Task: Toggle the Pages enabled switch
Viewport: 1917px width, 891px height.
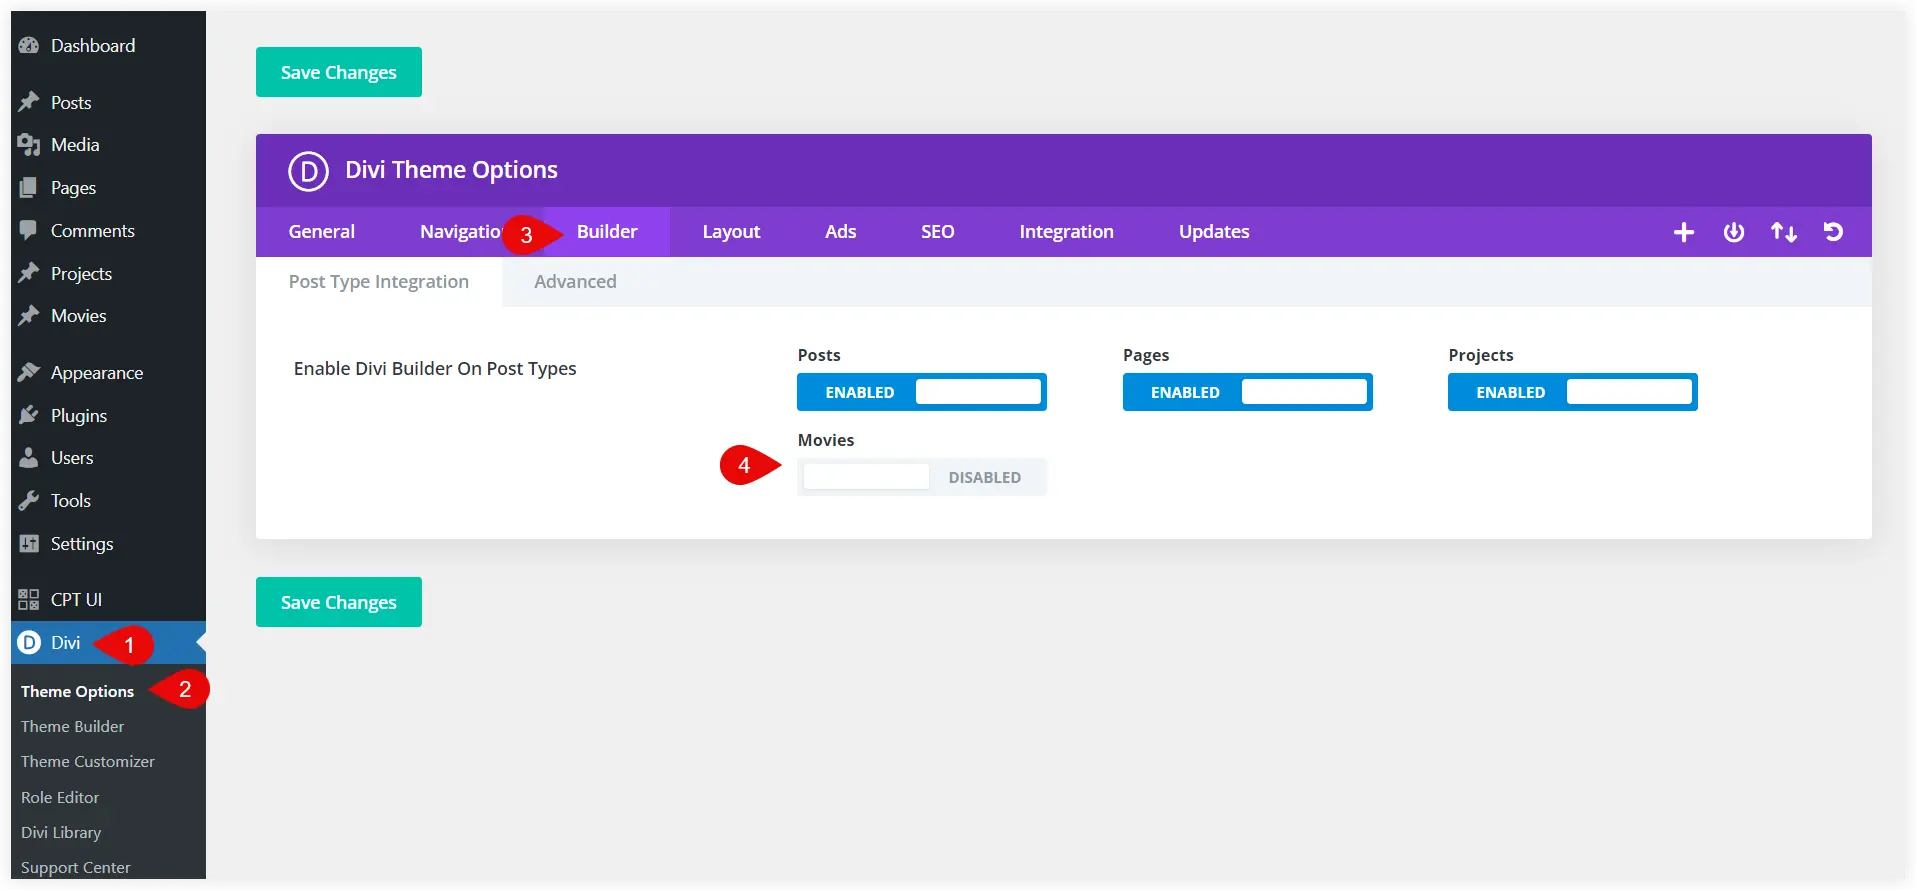Action: tap(1247, 392)
